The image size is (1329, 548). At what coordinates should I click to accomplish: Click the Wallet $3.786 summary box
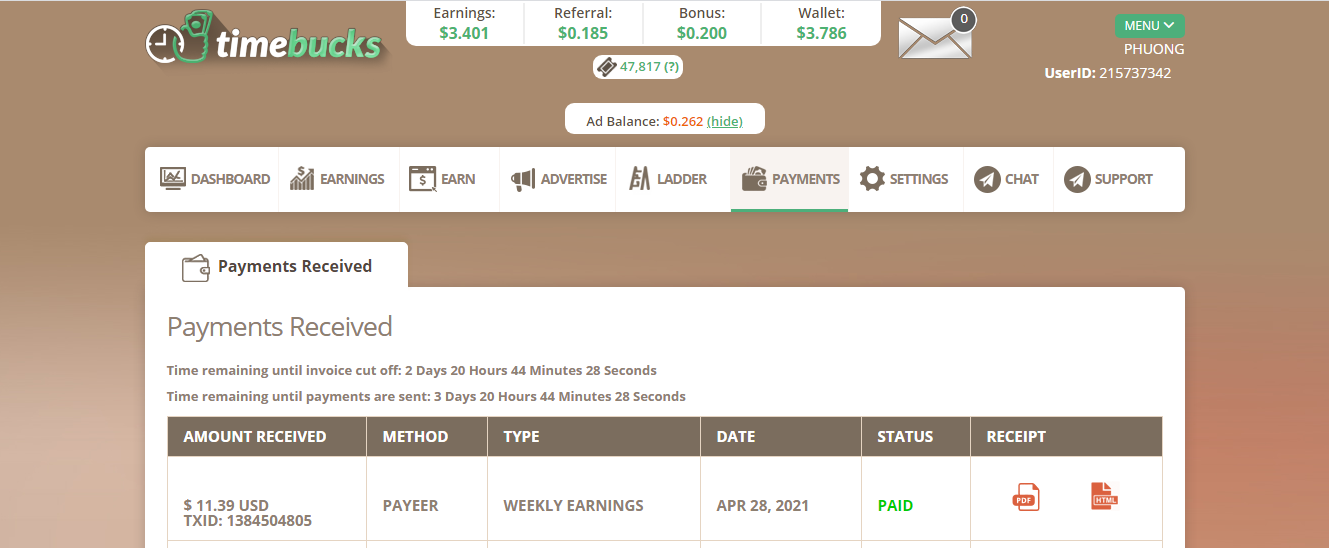821,23
